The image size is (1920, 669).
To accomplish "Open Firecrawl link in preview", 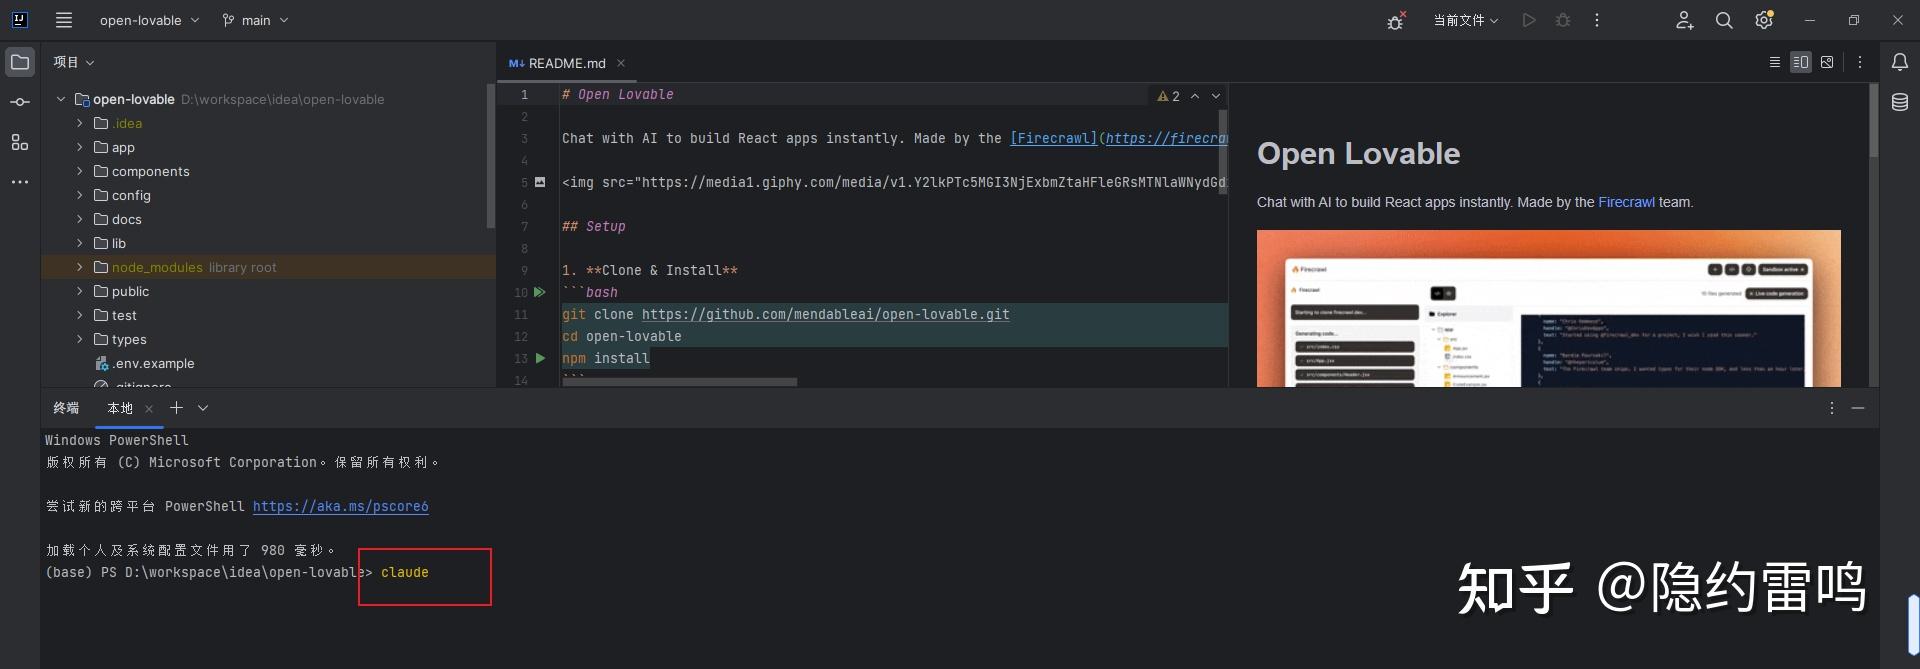I will [1626, 202].
